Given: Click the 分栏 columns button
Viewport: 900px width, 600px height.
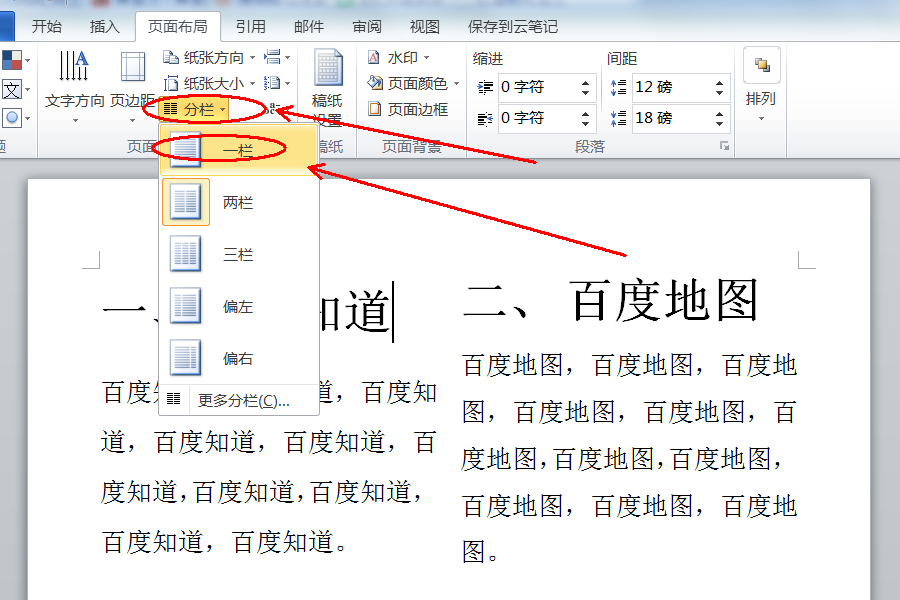Looking at the screenshot, I should click(195, 109).
